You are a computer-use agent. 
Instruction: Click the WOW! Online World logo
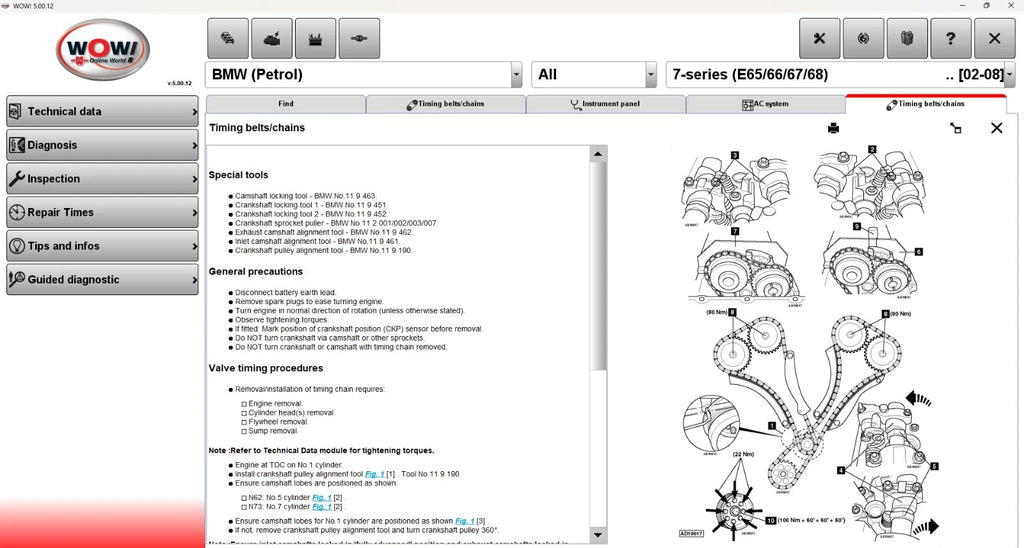click(103, 50)
